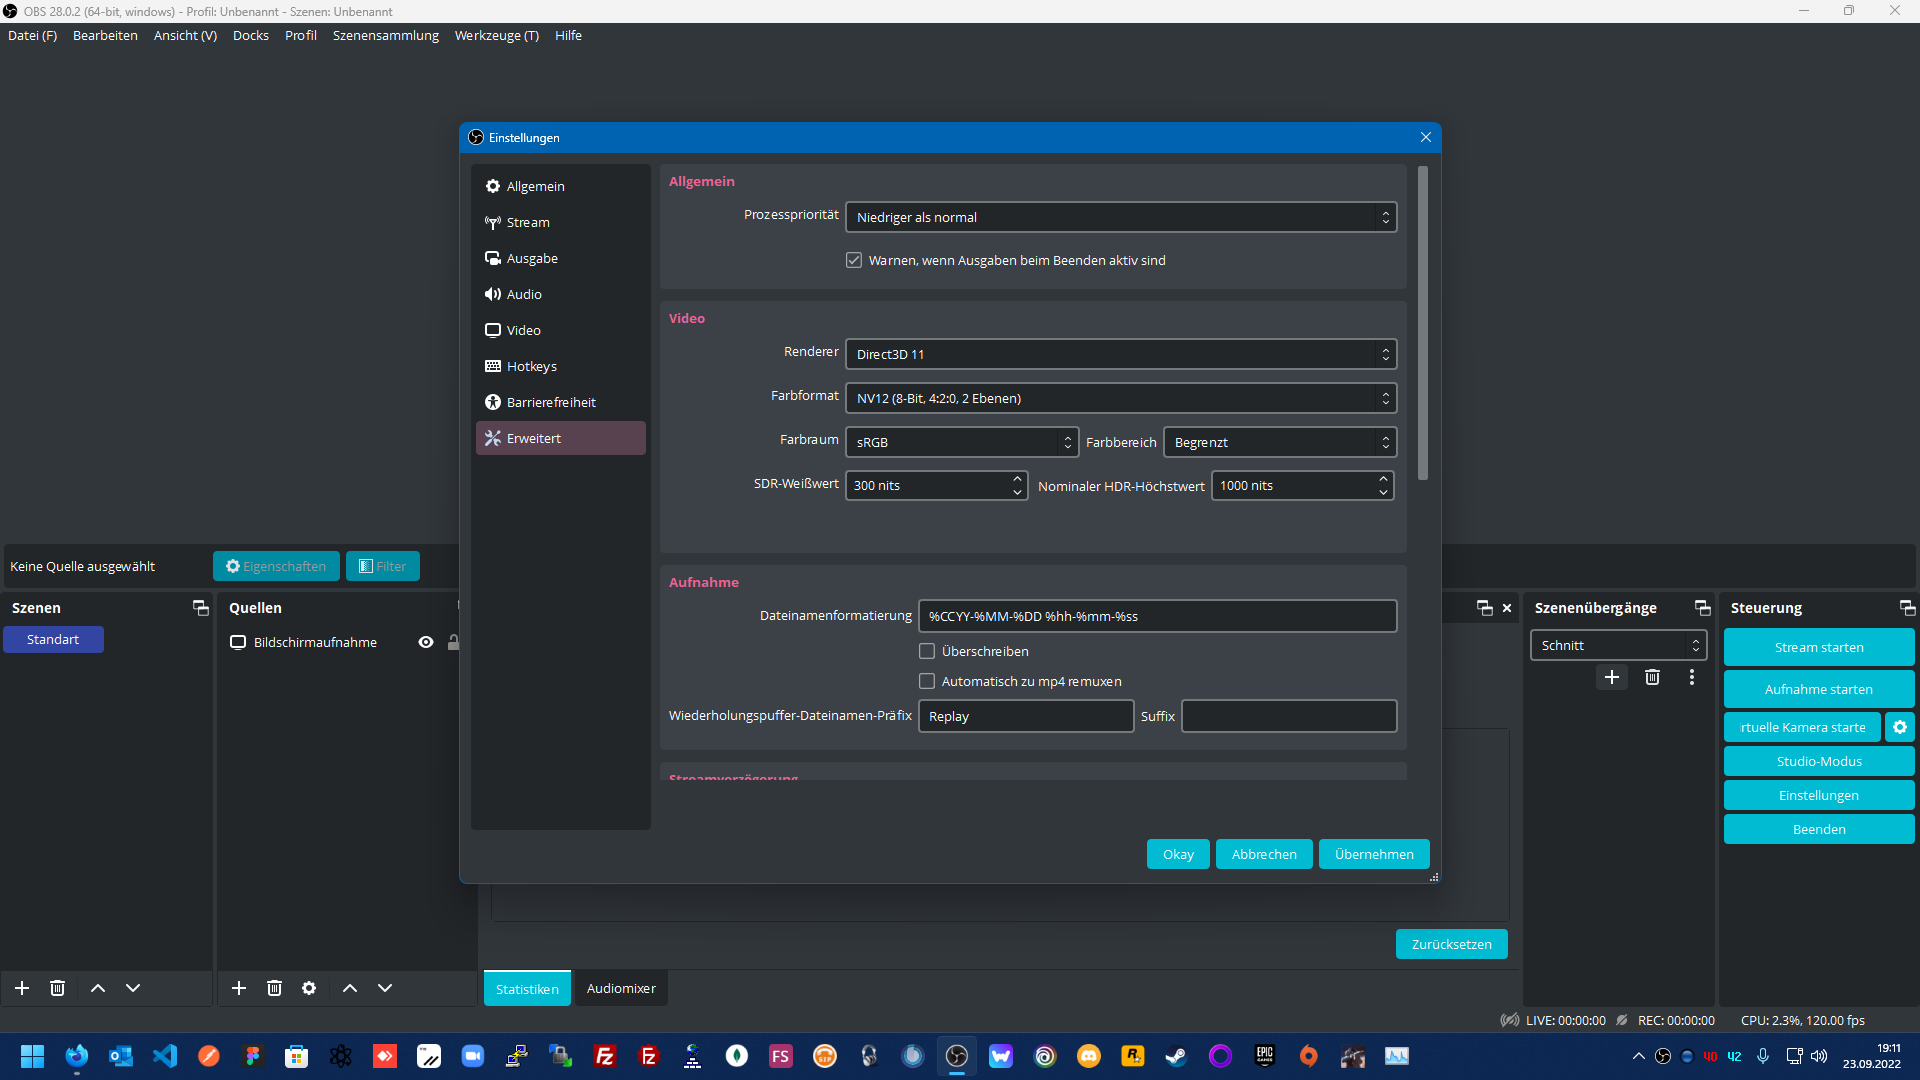Add a new scene with plus icon
Screen dimensions: 1920x1080
tap(22, 988)
